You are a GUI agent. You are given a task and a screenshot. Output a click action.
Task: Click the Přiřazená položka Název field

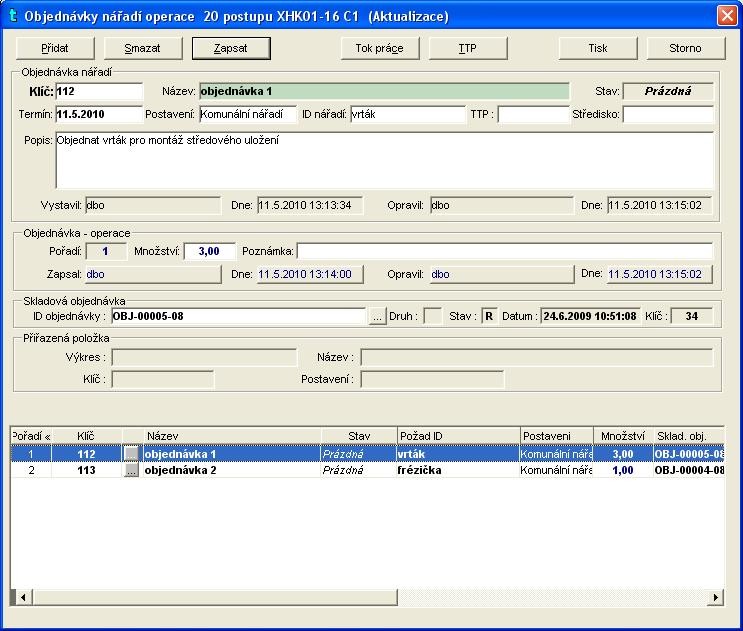coord(536,358)
